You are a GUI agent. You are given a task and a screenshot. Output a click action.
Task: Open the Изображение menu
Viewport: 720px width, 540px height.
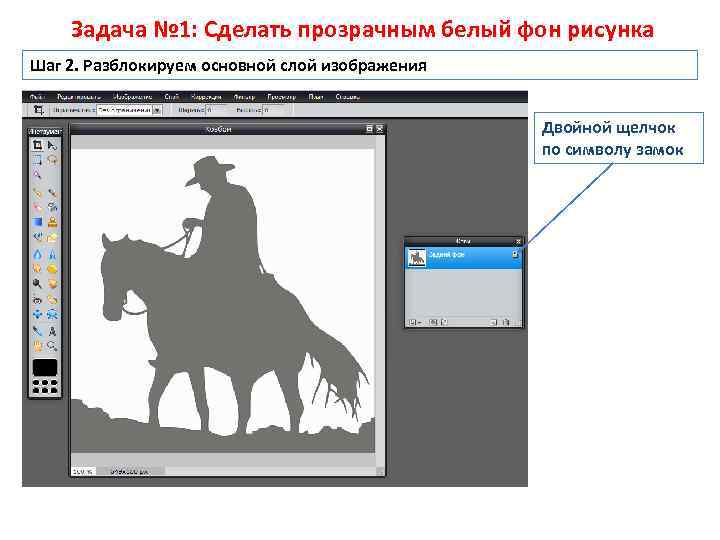pos(132,97)
